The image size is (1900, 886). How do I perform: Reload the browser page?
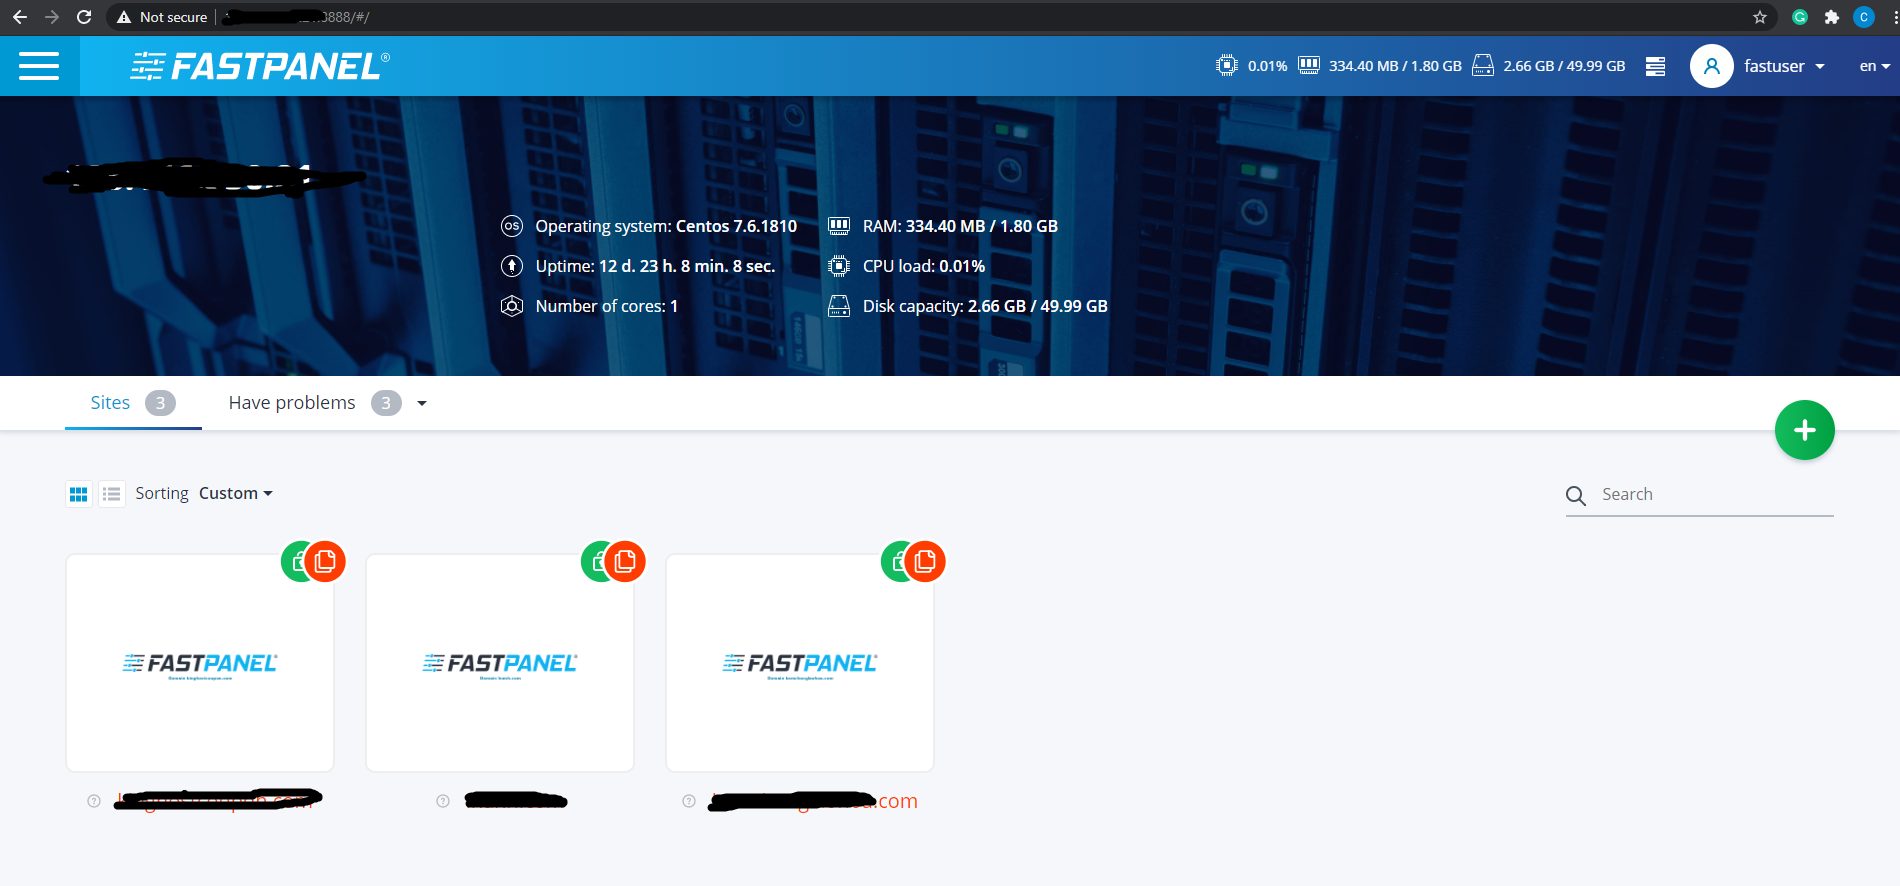84,17
